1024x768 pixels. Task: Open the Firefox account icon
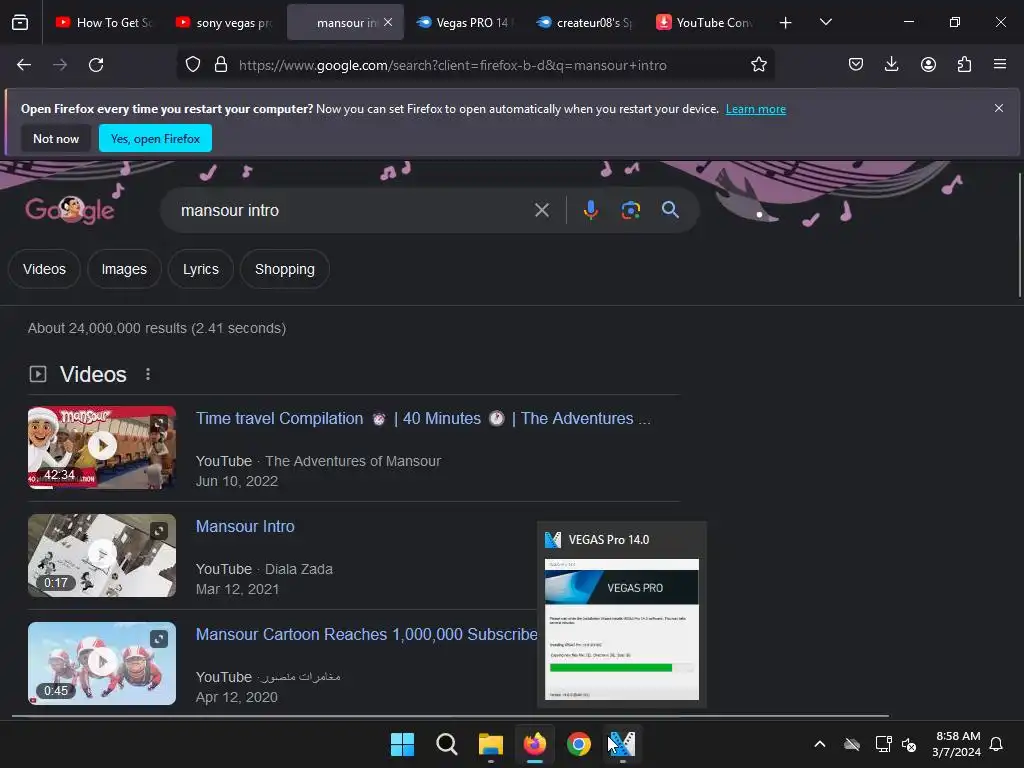click(x=928, y=65)
